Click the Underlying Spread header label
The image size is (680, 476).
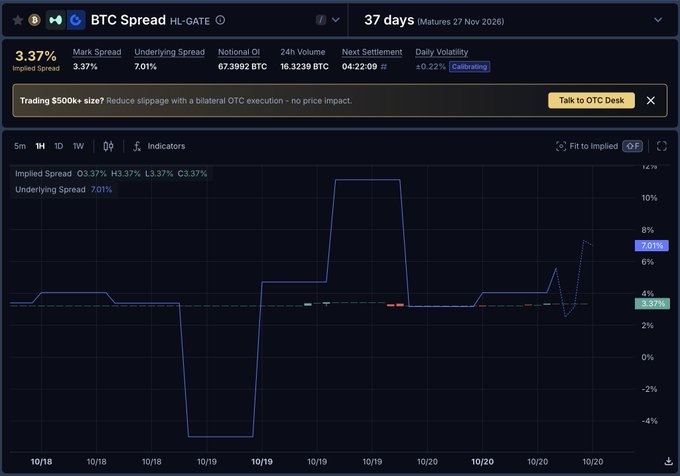point(169,52)
